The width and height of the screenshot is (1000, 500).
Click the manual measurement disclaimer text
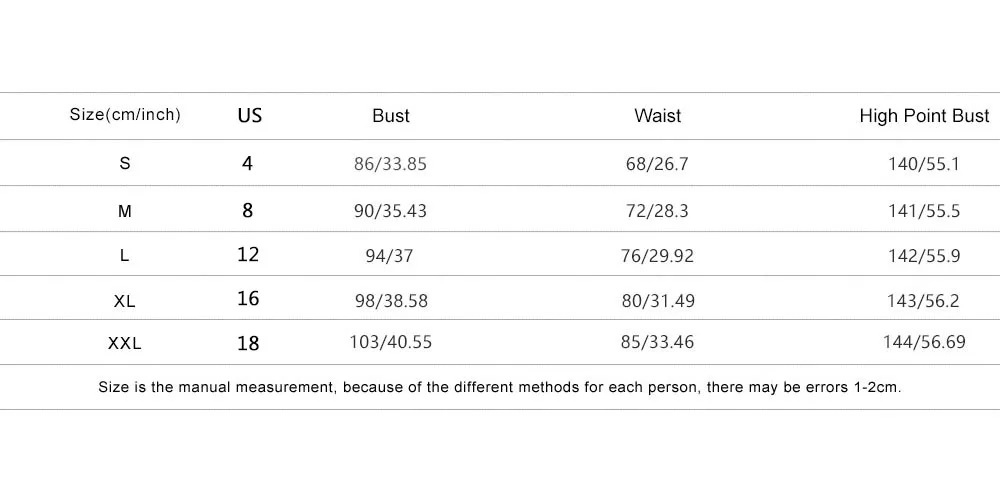[x=500, y=387]
